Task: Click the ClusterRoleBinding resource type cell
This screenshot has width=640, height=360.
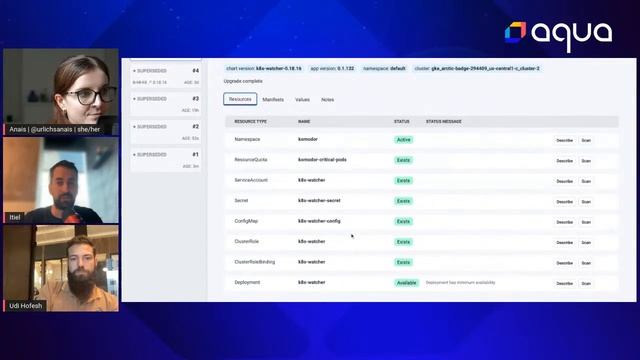Action: [x=255, y=262]
